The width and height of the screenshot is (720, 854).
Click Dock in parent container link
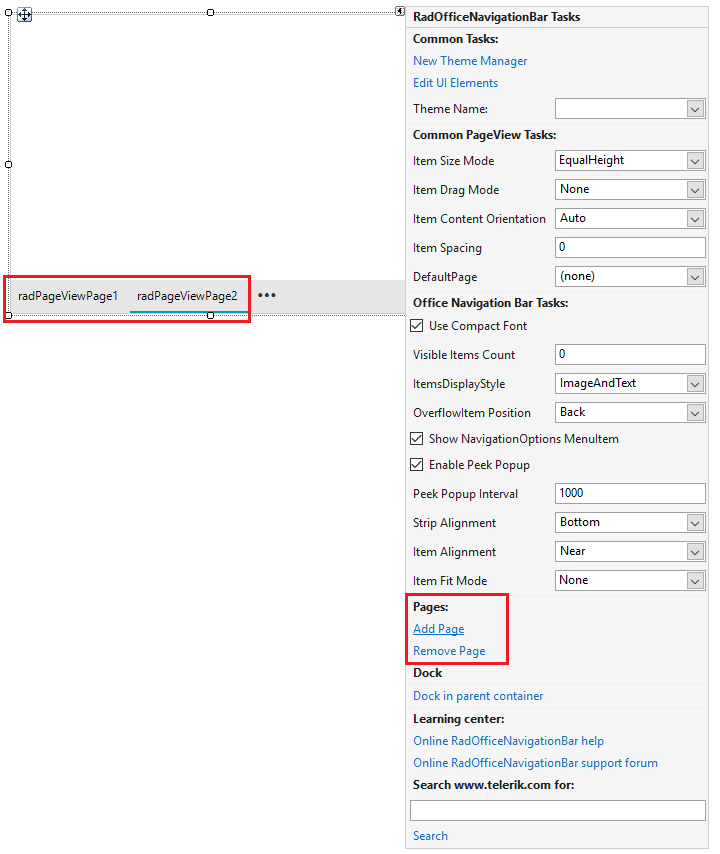[478, 696]
